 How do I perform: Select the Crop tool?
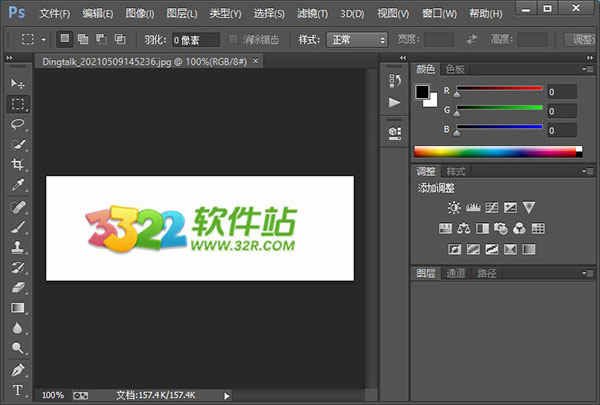pos(17,165)
